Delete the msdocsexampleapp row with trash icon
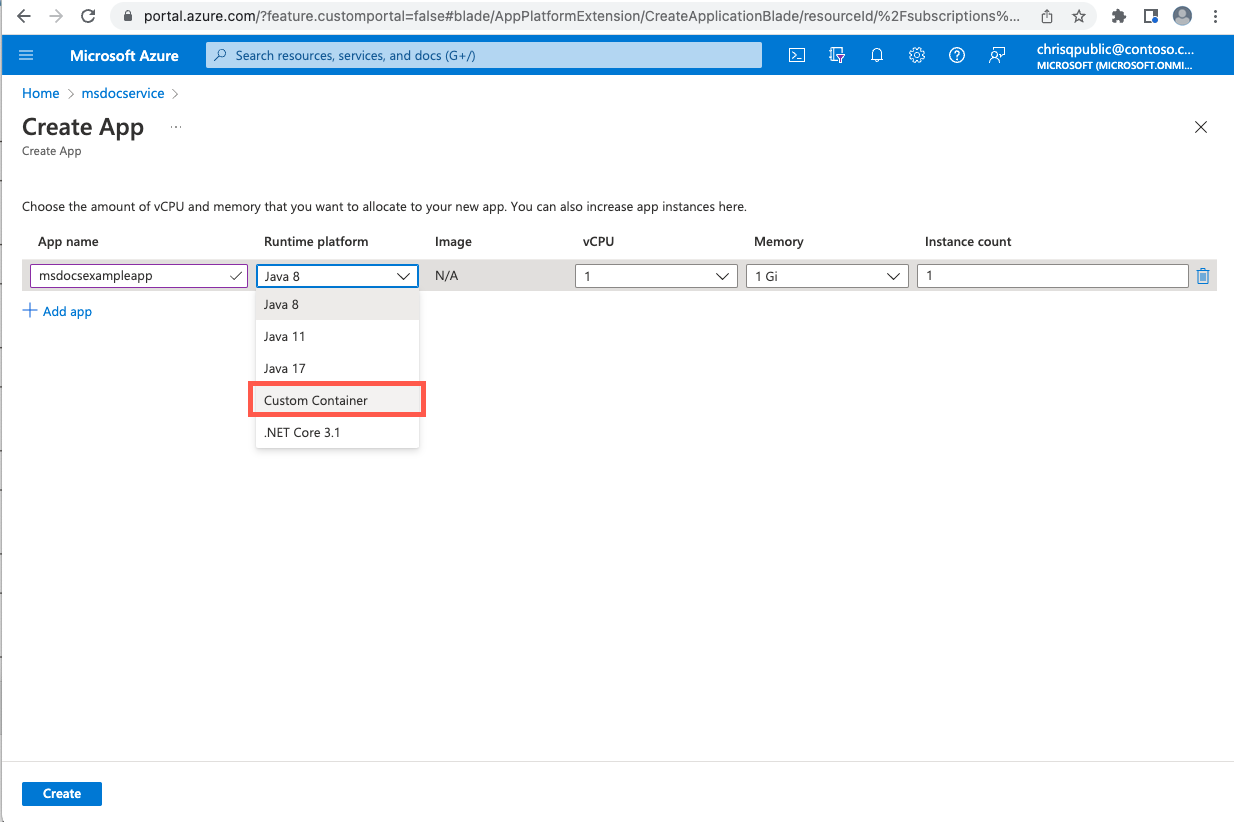The height and width of the screenshot is (822, 1234). (1203, 276)
